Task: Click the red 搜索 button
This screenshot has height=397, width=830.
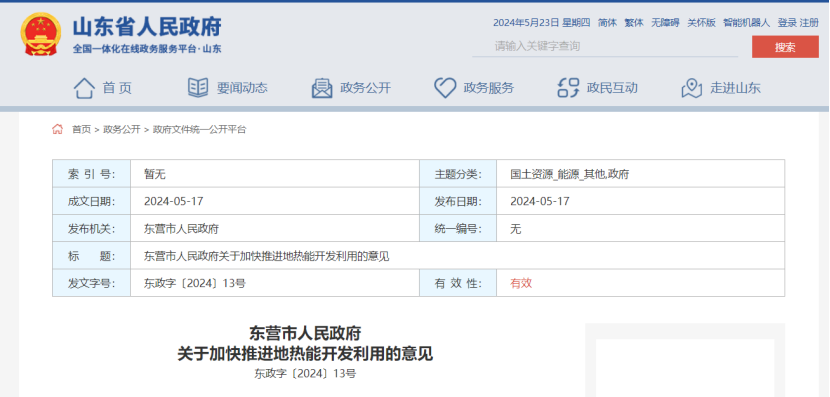Action: (785, 47)
